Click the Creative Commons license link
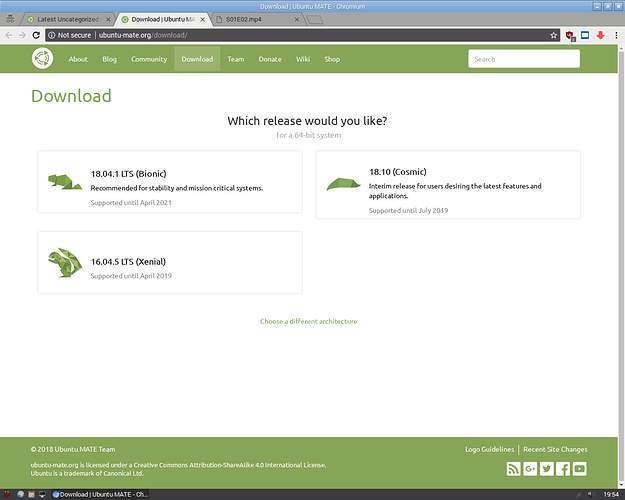The height and width of the screenshot is (500, 625). click(230, 465)
